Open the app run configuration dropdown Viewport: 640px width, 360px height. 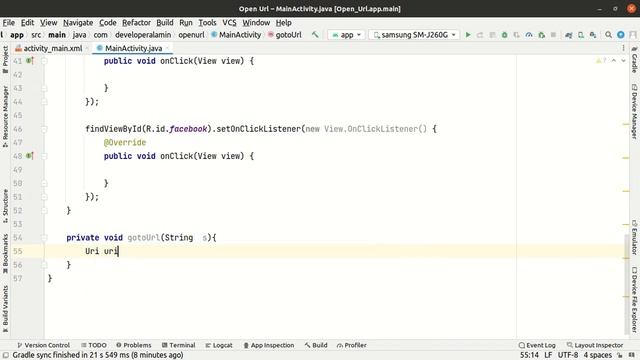(x=346, y=35)
